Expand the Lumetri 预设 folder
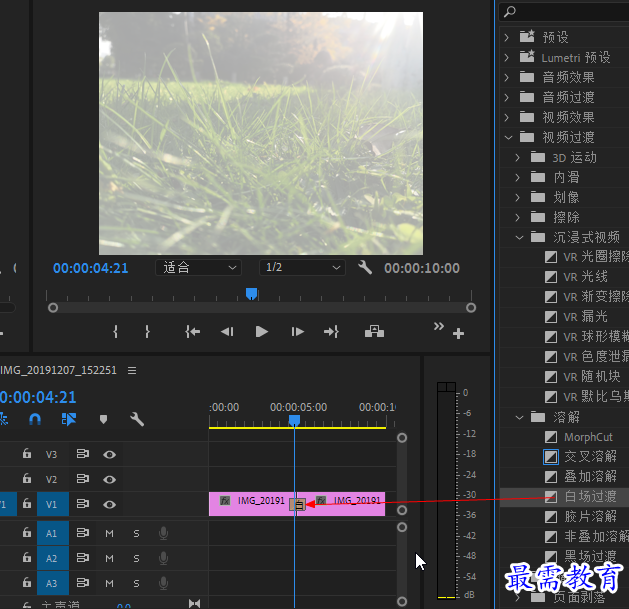 [x=507, y=57]
